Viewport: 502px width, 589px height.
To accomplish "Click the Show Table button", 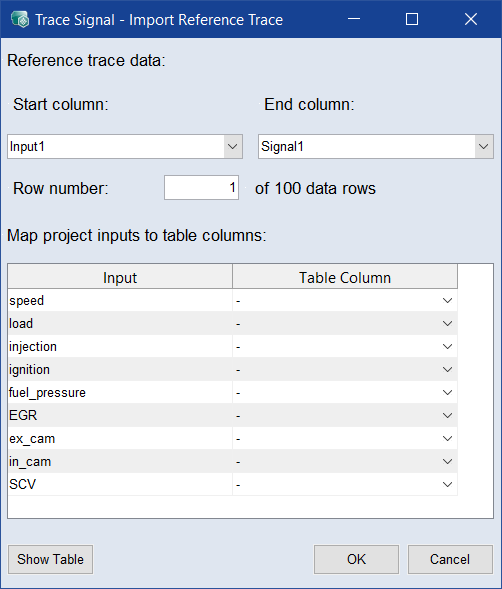I will click(x=50, y=559).
